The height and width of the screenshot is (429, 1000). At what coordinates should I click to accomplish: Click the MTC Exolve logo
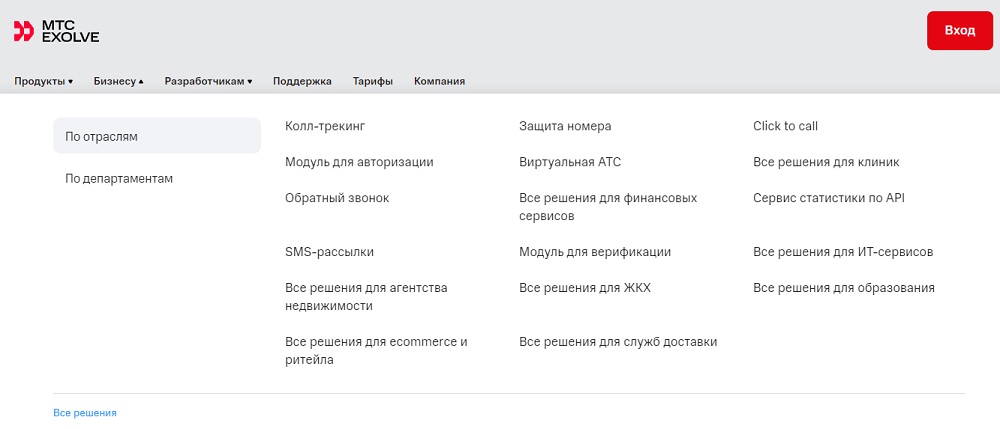coord(56,31)
